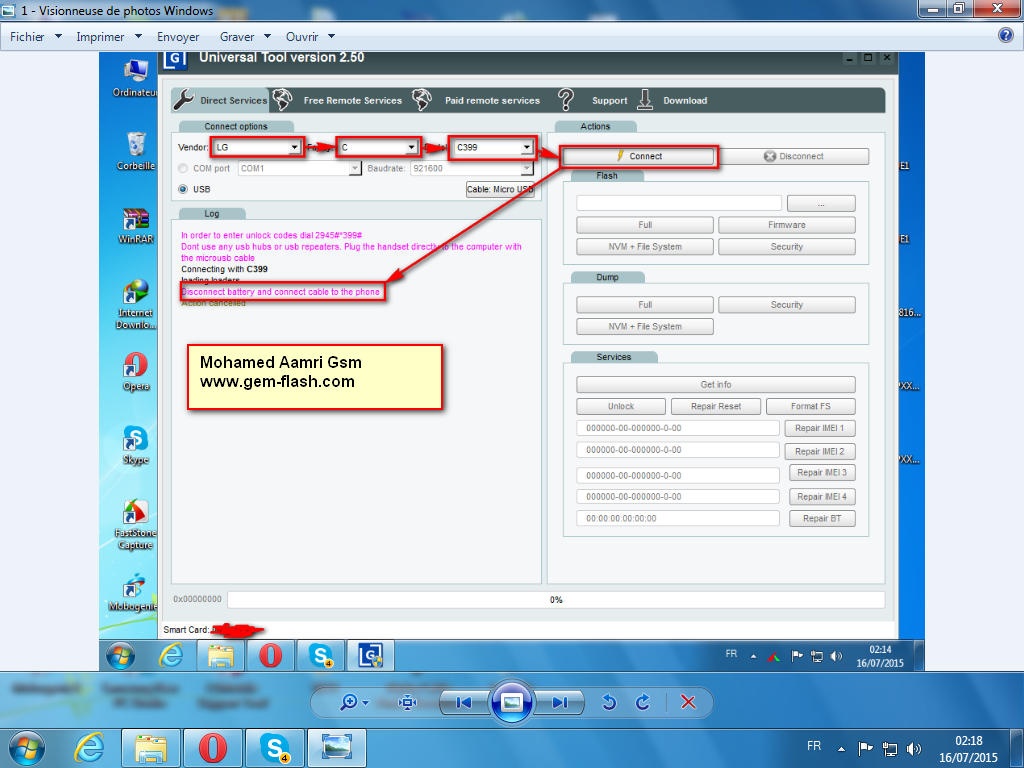Select Photo Viewer taskbar button
Screen dimensions: 1024x768
[x=336, y=748]
